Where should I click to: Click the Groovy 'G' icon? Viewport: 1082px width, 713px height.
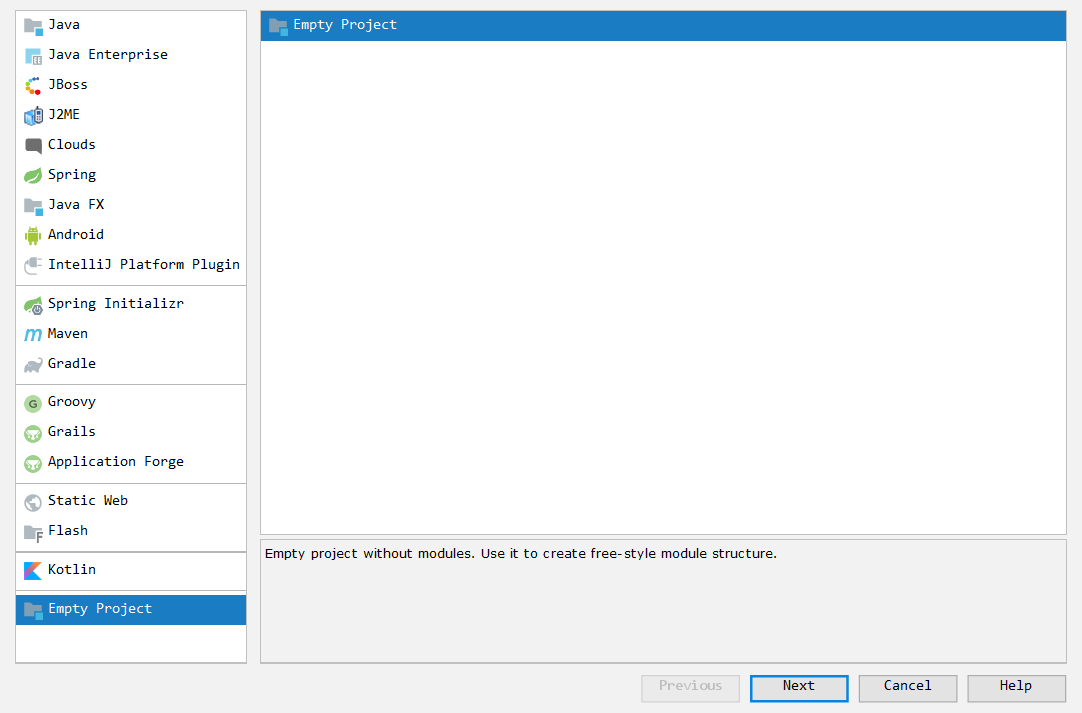[x=33, y=403]
